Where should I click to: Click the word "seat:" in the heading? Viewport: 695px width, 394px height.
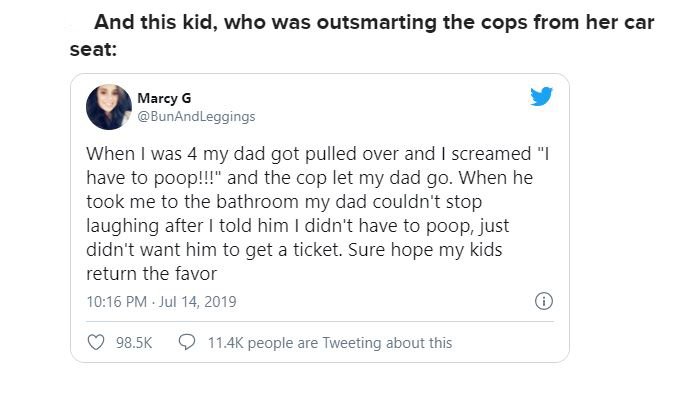[x=93, y=49]
